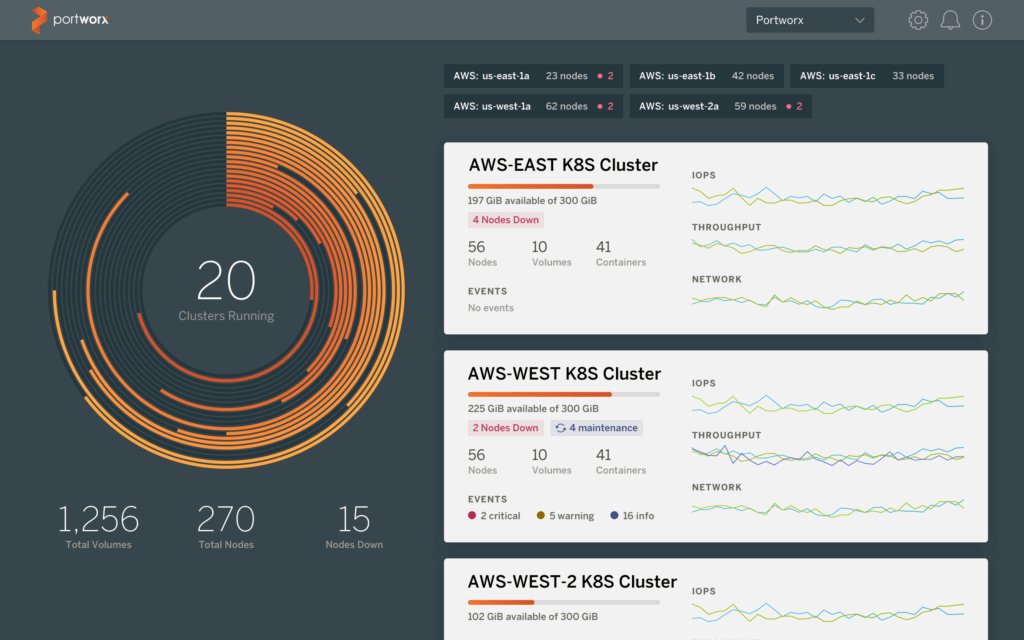Click the storage capacity bar on AWS-EAST cluster
The image size is (1024, 640).
coord(563,185)
